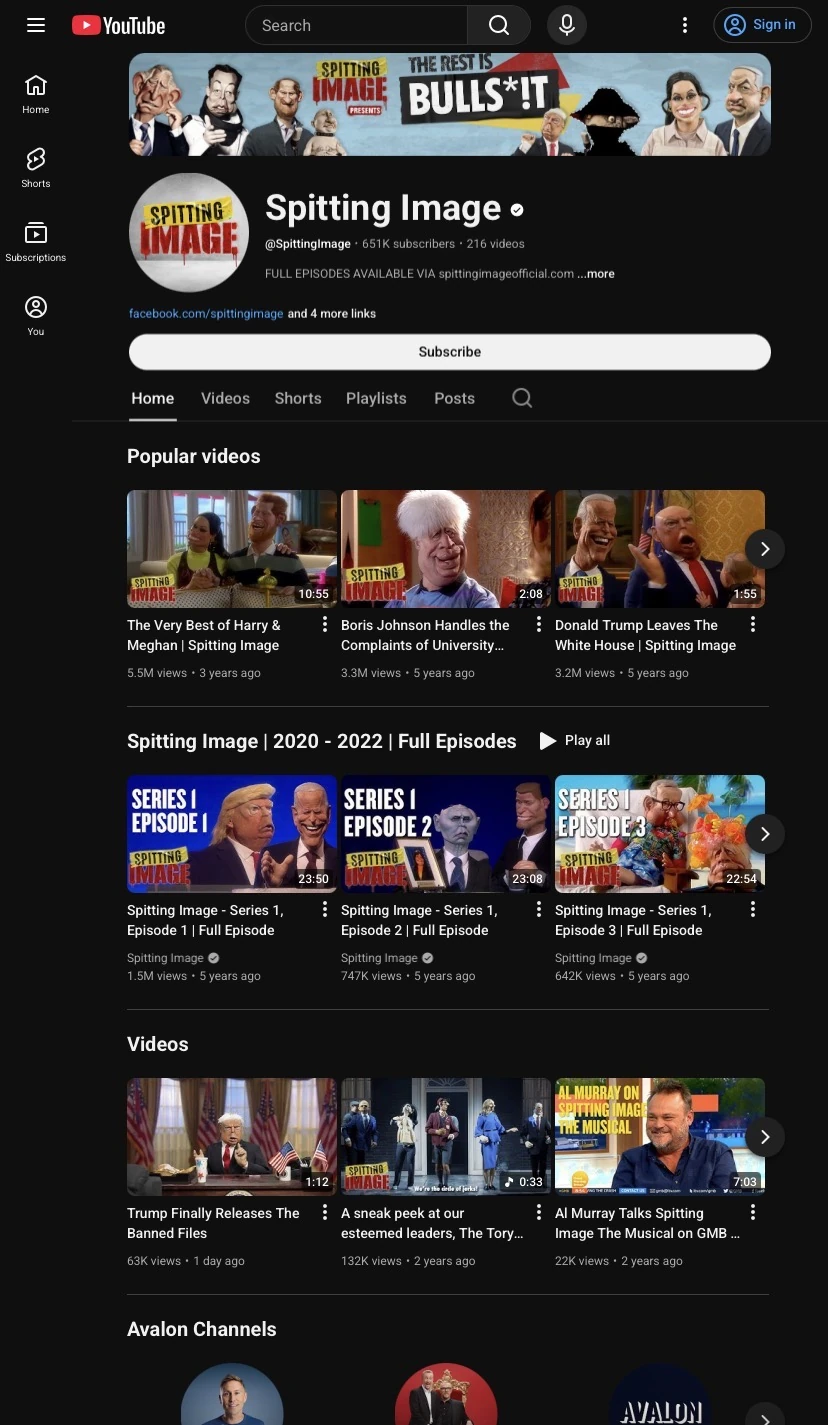The width and height of the screenshot is (828, 1425).
Task: Open the Playlists tab
Action: (376, 397)
